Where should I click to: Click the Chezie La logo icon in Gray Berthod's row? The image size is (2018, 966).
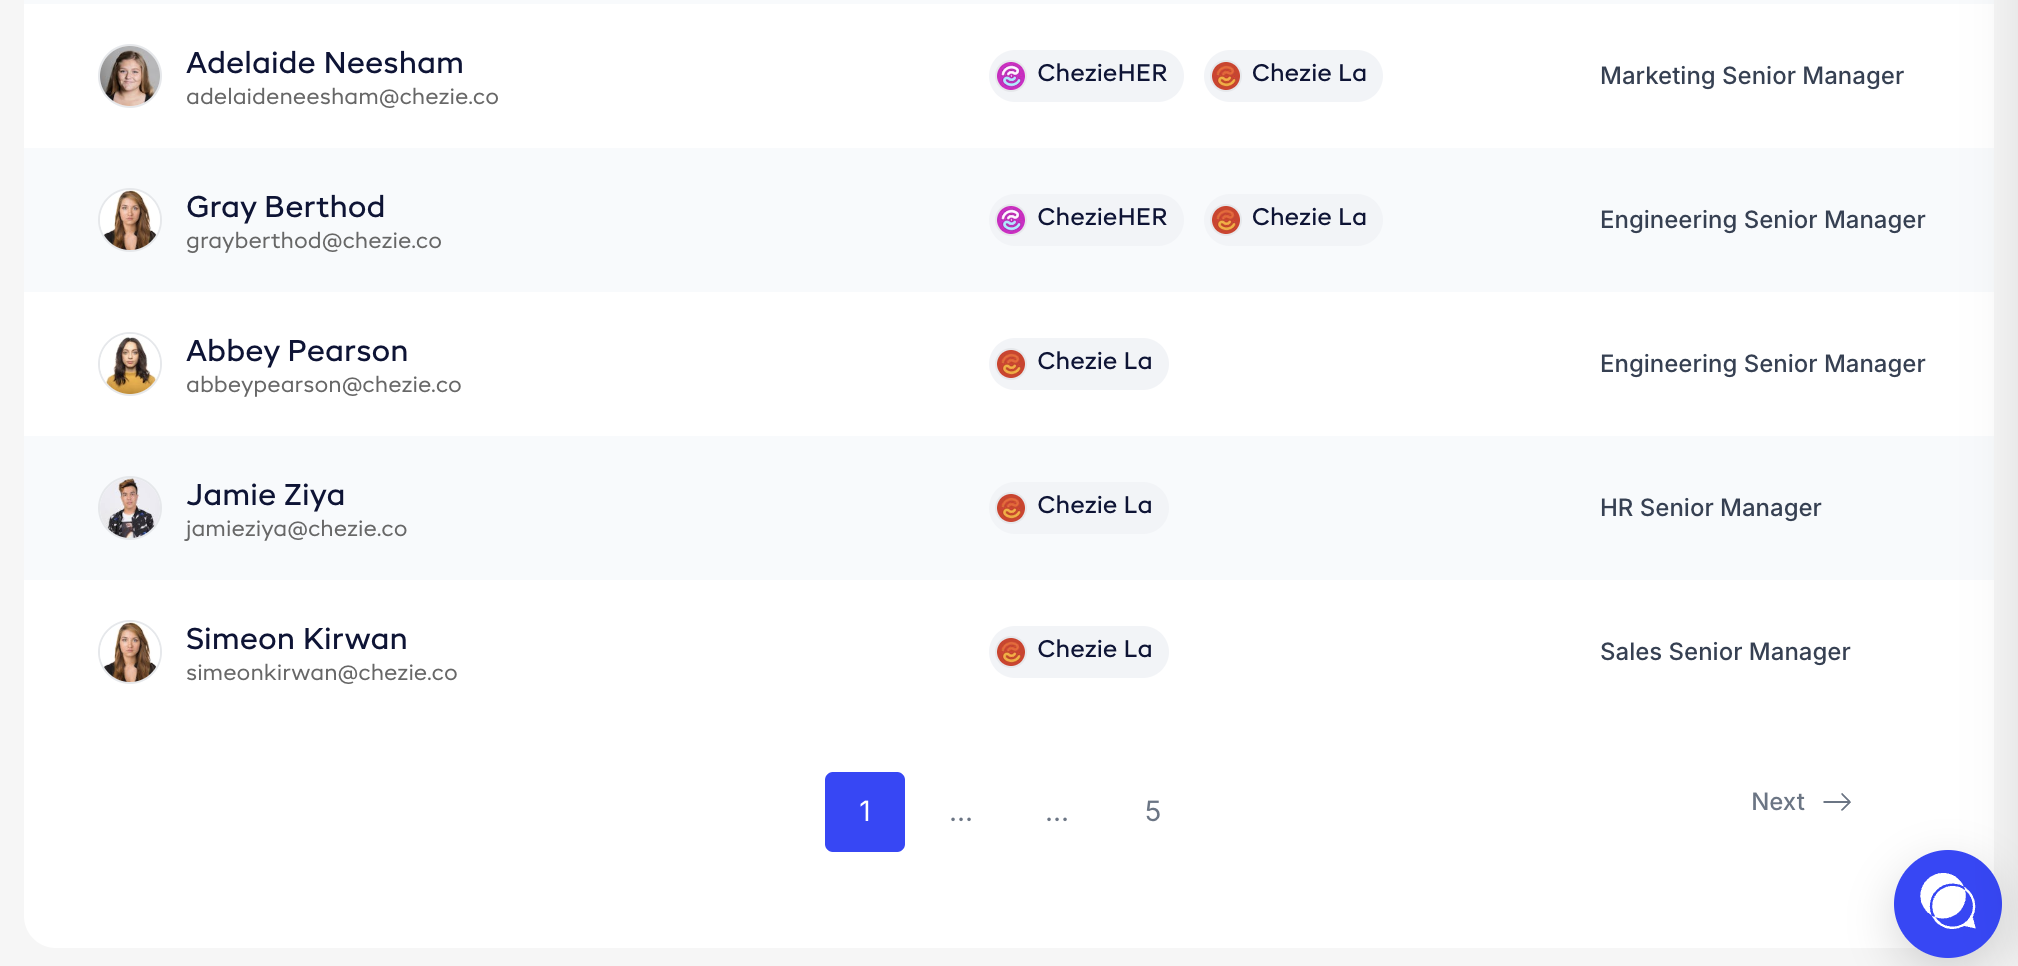[x=1226, y=220]
